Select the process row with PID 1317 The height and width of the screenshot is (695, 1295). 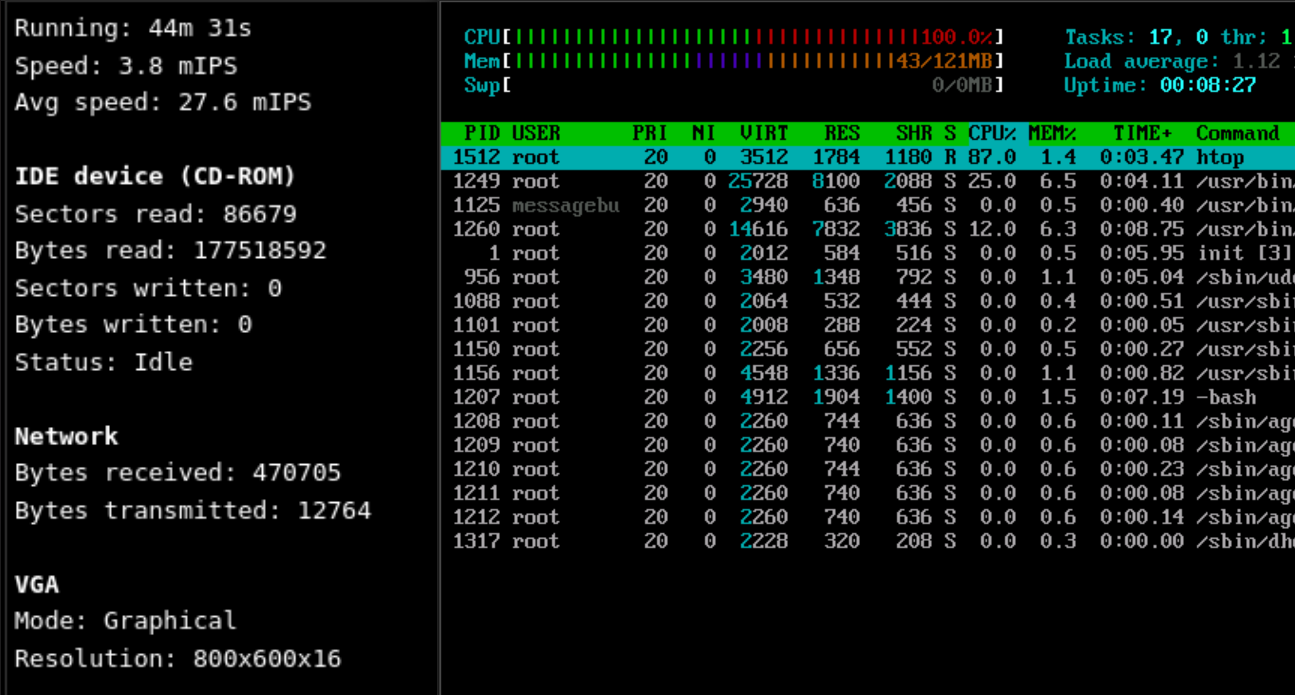pos(860,541)
